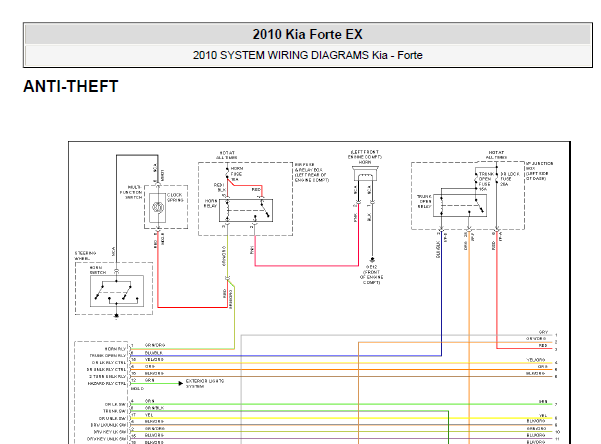Click the "DR LK RLY CTRL" pin label
The width and height of the screenshot is (601, 444).
[x=109, y=363]
